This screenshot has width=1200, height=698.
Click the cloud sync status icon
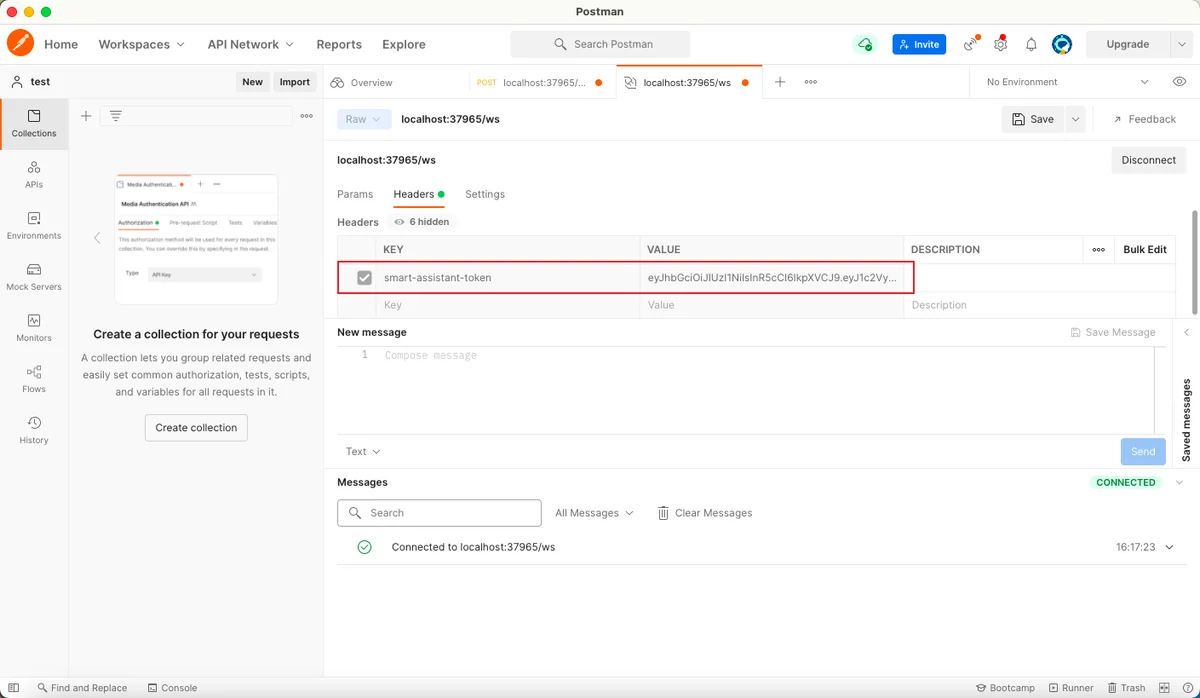tap(865, 44)
